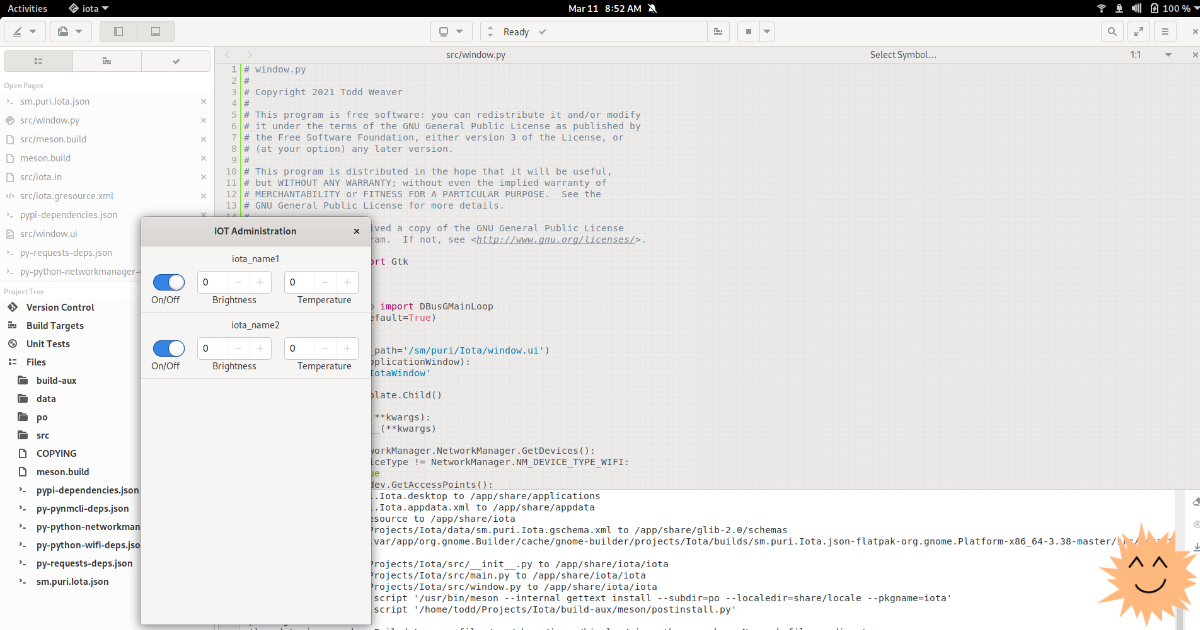This screenshot has width=1200, height=630.
Task: Follow the gnu.org/licenses link in code
Action: [555, 240]
